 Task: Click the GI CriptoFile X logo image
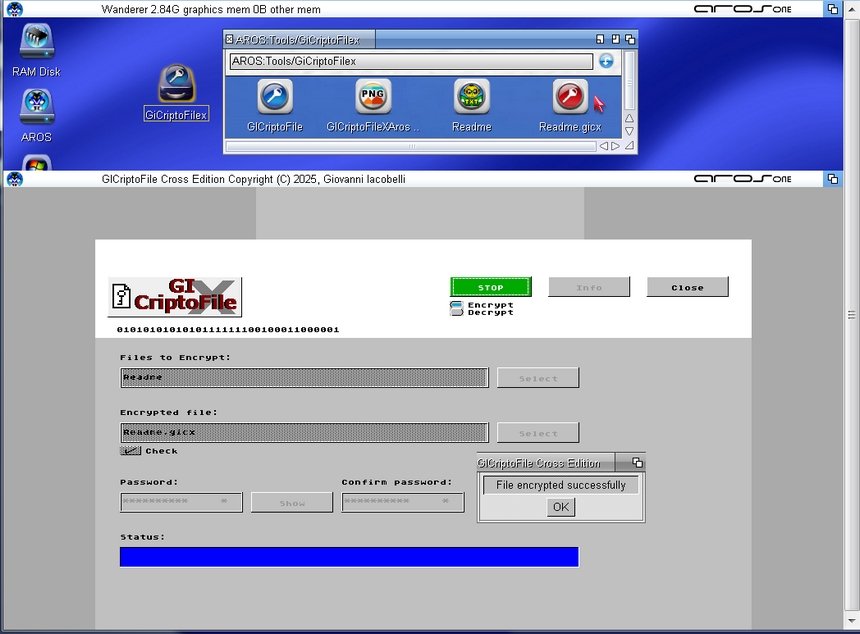click(x=175, y=297)
